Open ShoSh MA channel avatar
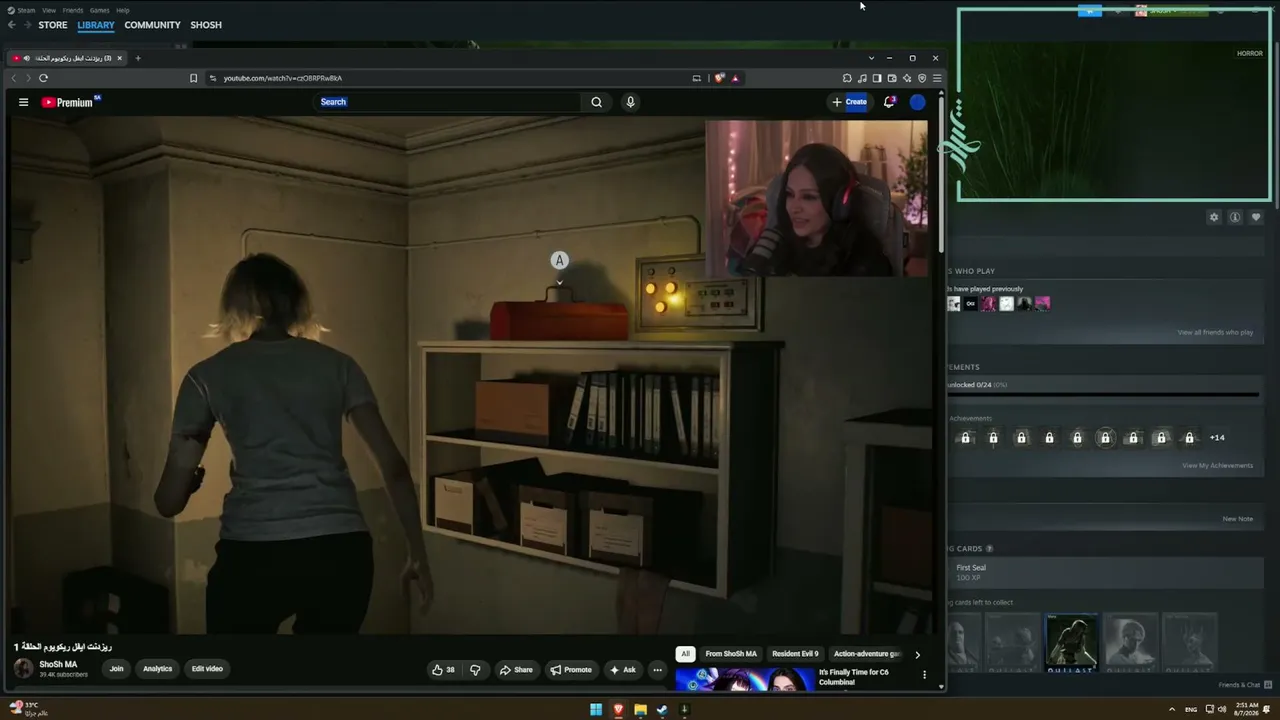This screenshot has height=720, width=1280. coord(23,669)
